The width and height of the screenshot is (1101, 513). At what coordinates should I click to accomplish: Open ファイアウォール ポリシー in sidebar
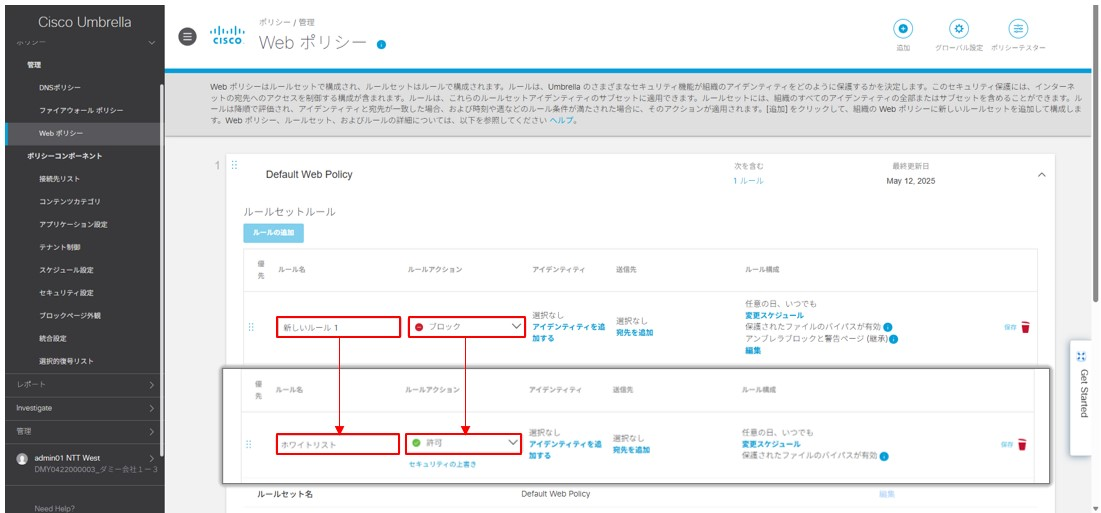[81, 111]
